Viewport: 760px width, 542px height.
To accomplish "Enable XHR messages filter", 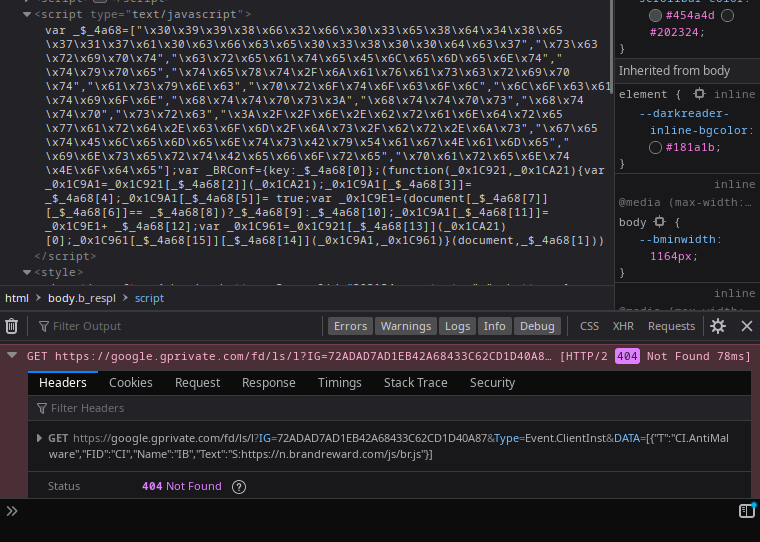I will 623,326.
